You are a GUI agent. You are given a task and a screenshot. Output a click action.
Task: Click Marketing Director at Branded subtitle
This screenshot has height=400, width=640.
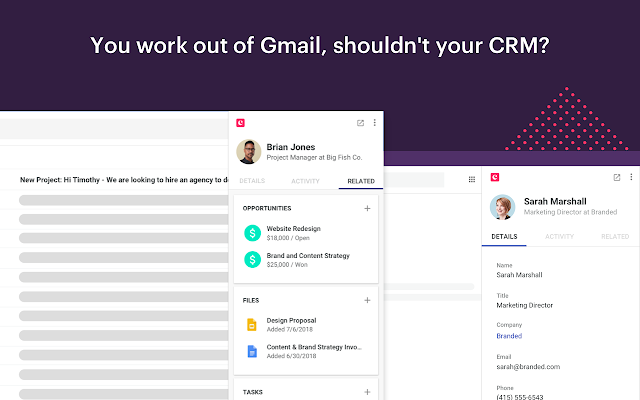click(x=570, y=212)
